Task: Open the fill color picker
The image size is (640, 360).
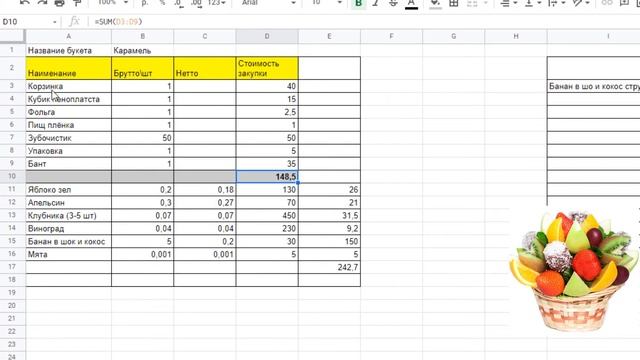Action: tap(435, 3)
